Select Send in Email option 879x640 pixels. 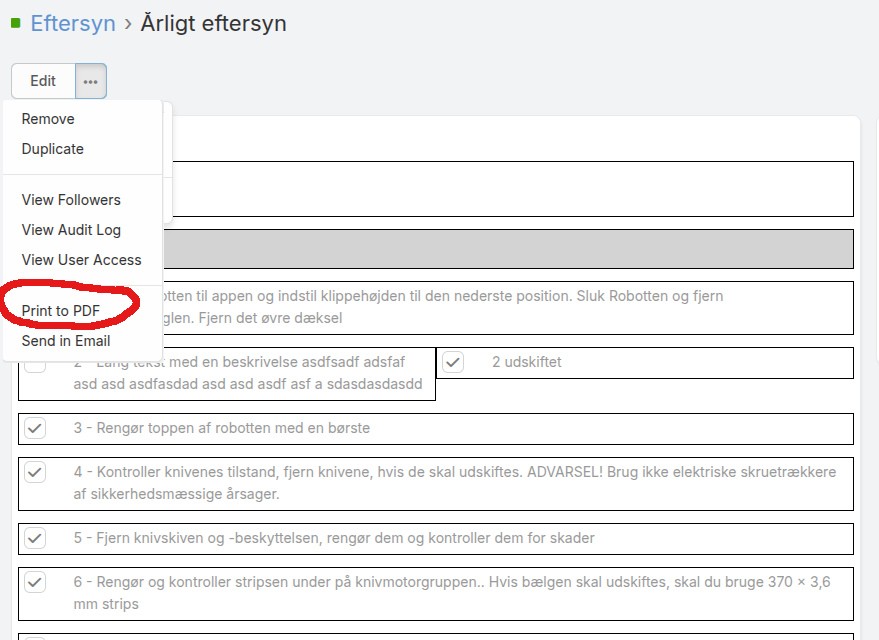tap(66, 341)
